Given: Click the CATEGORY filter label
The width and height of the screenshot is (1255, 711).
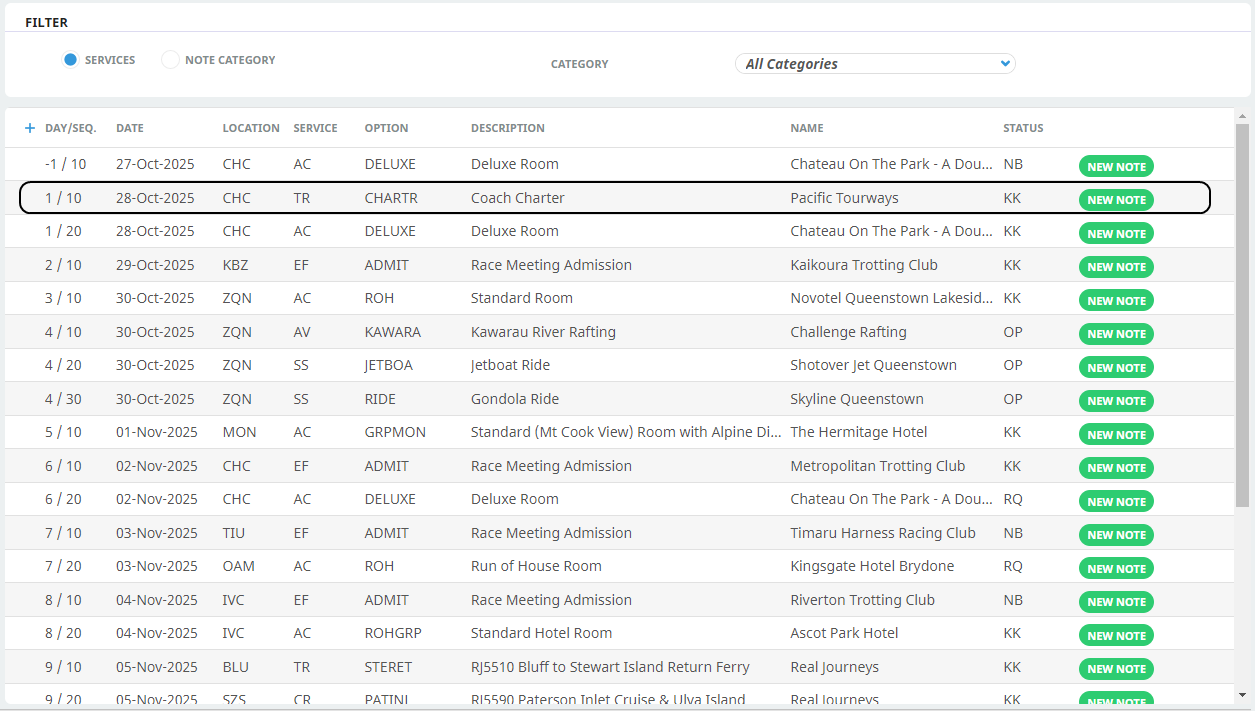Looking at the screenshot, I should (x=580, y=64).
